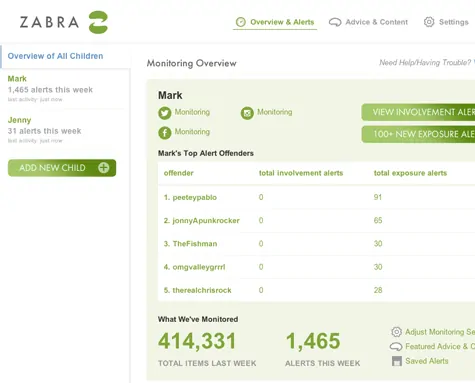Image resolution: width=475 pixels, height=383 pixels.
Task: Click Mark's Top Alert Offenders heading
Action: point(206,153)
